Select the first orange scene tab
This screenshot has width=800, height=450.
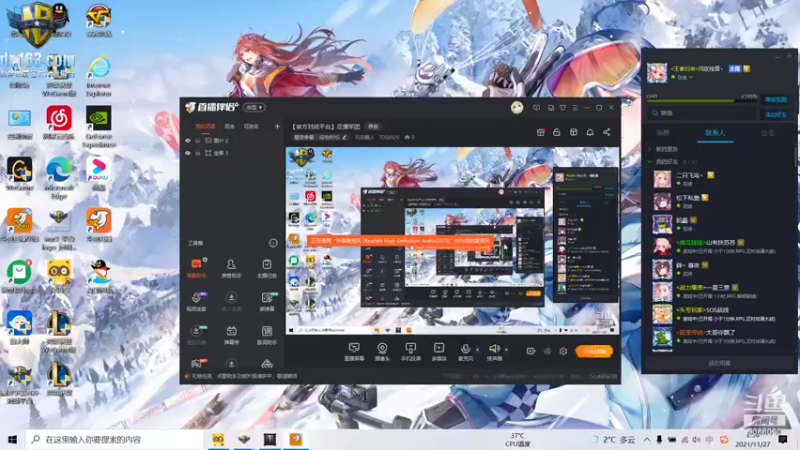point(205,126)
